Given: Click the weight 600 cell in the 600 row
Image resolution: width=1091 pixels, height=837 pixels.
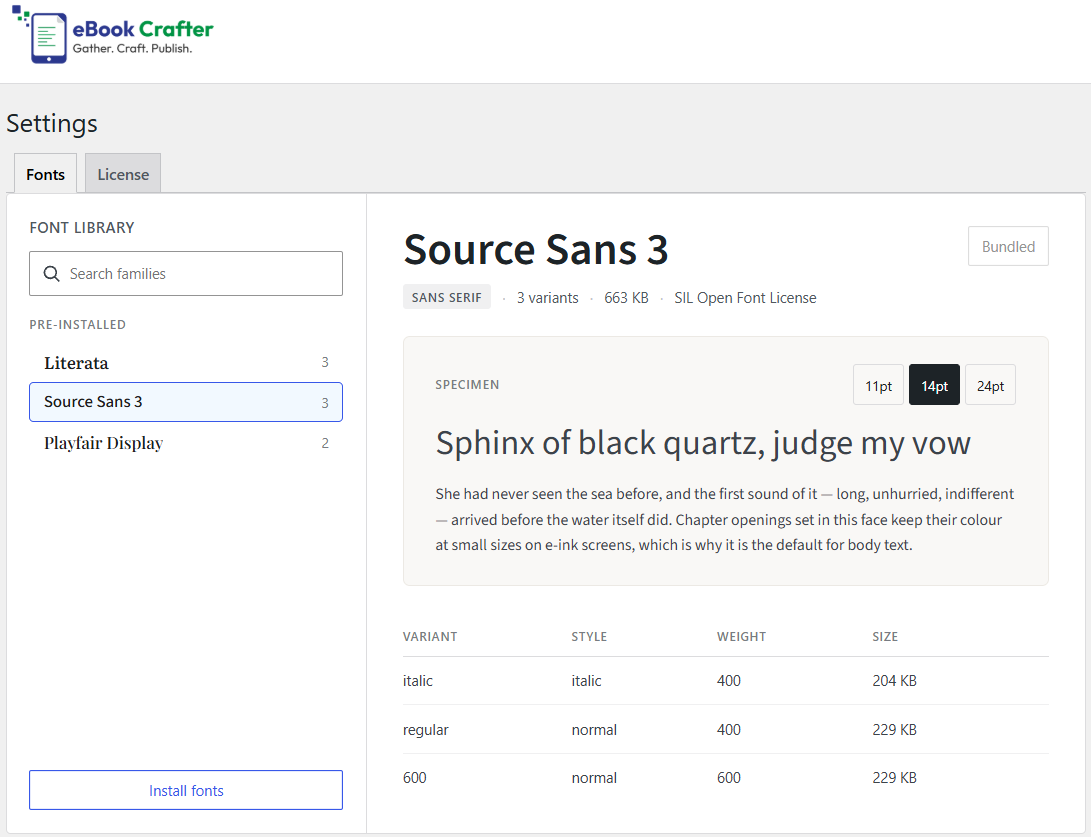Looking at the screenshot, I should click(728, 777).
